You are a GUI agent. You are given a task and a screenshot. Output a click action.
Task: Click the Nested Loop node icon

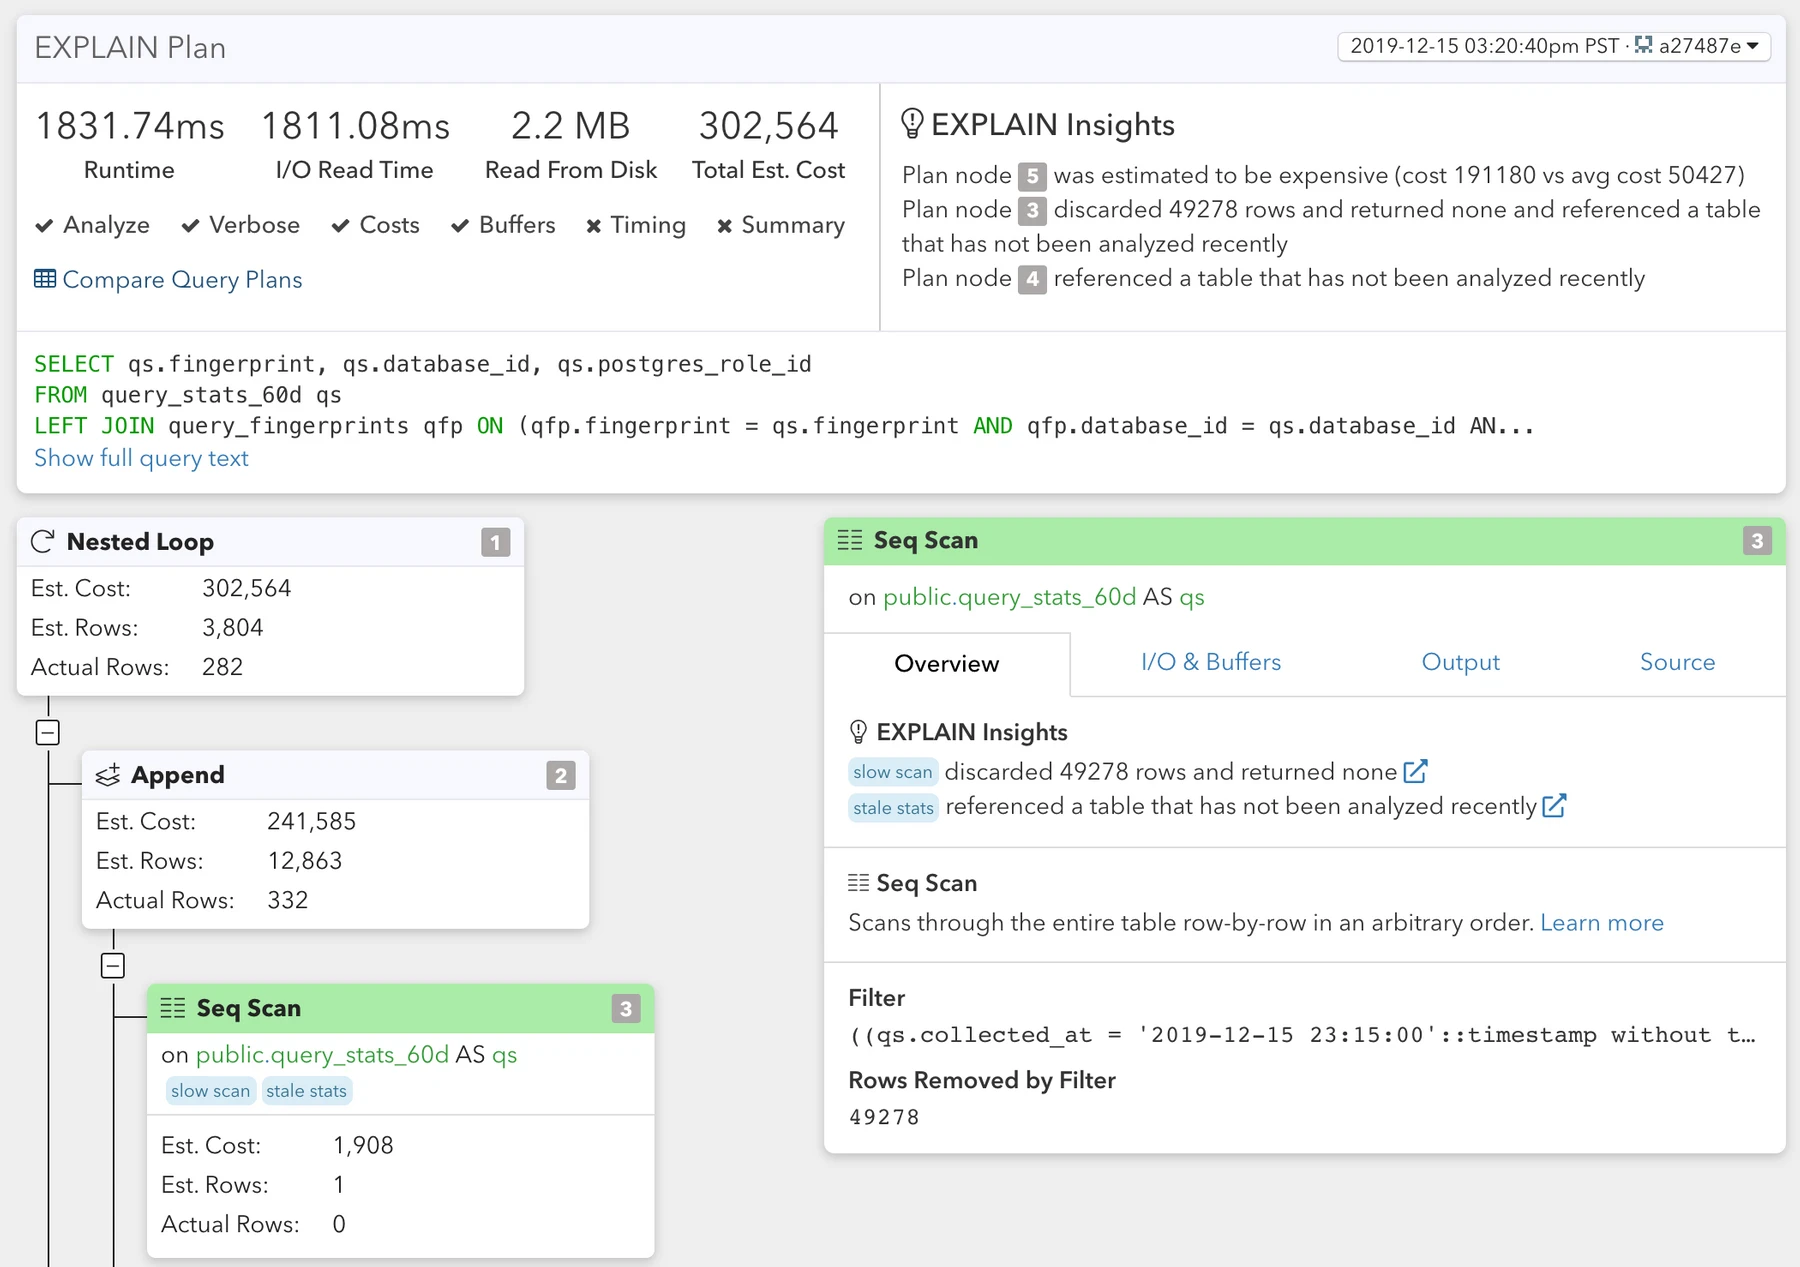pyautogui.click(x=43, y=542)
